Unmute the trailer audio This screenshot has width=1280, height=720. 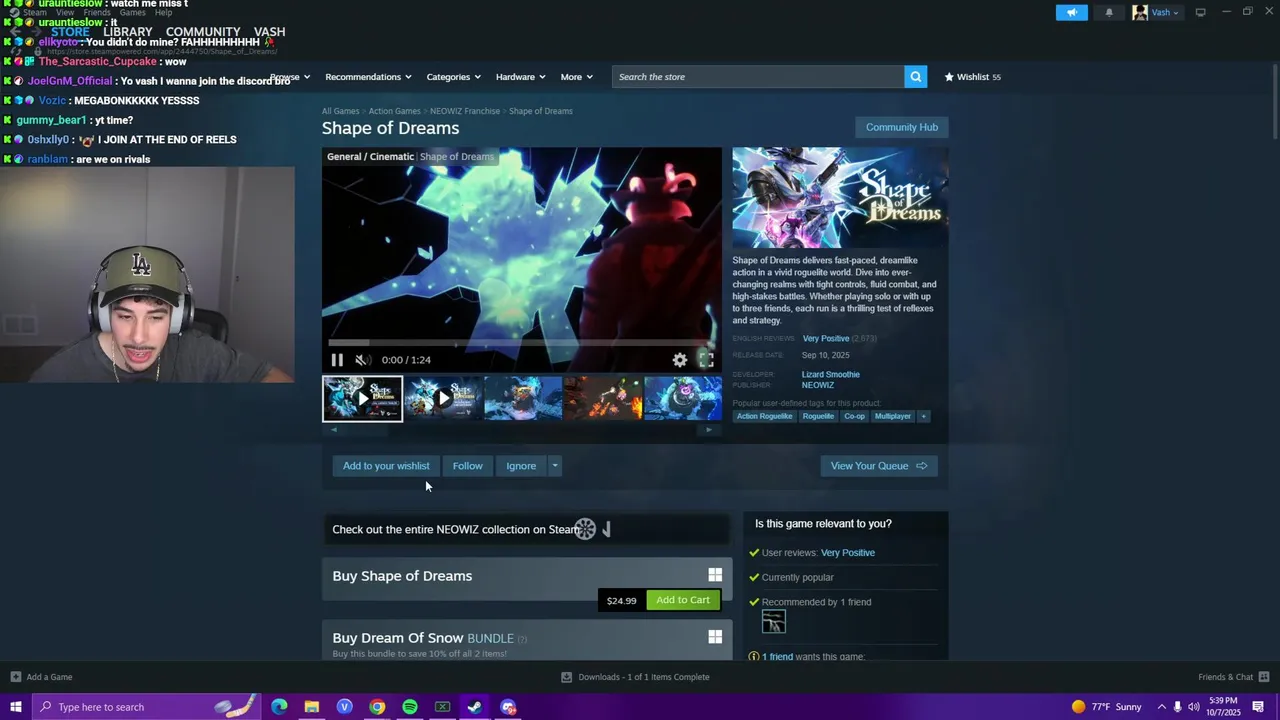point(363,360)
